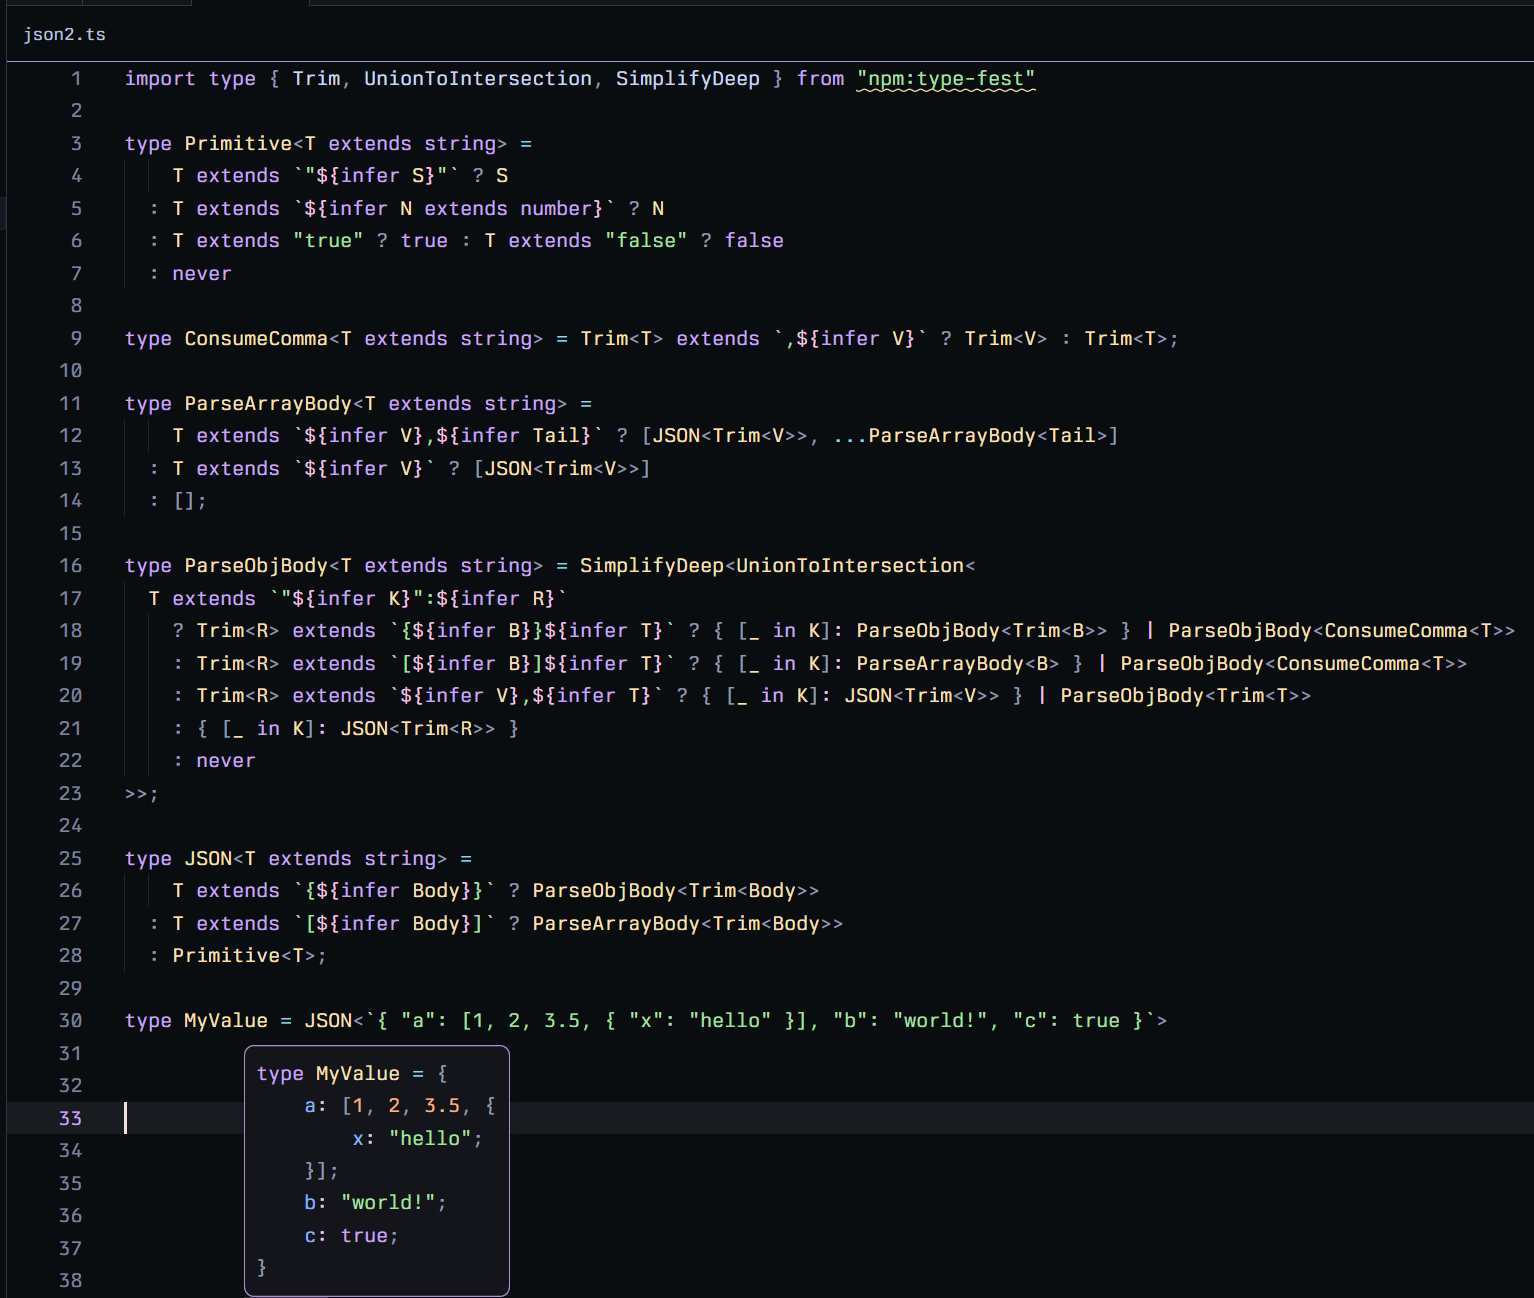Click the "type MyValue" header in hover tooltip

328,1074
